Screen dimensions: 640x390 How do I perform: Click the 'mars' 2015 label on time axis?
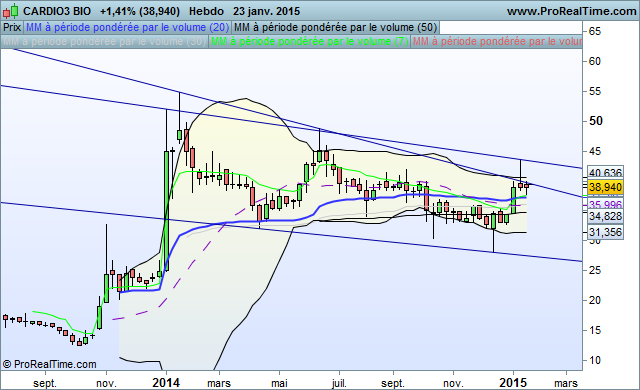566,383
